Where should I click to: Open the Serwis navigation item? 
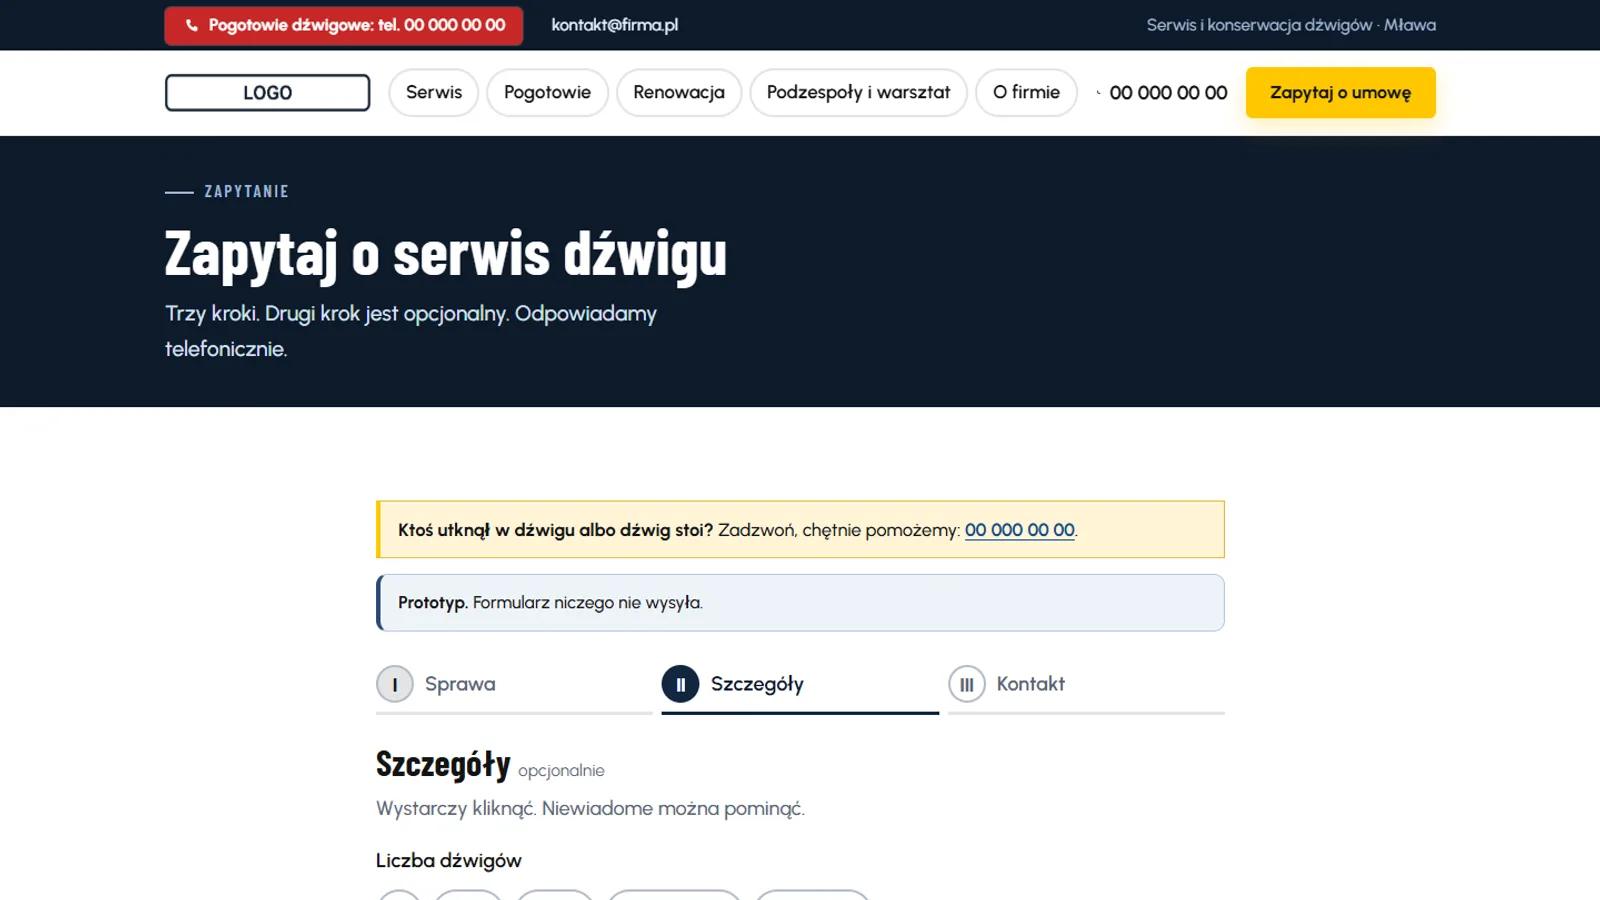(x=434, y=93)
